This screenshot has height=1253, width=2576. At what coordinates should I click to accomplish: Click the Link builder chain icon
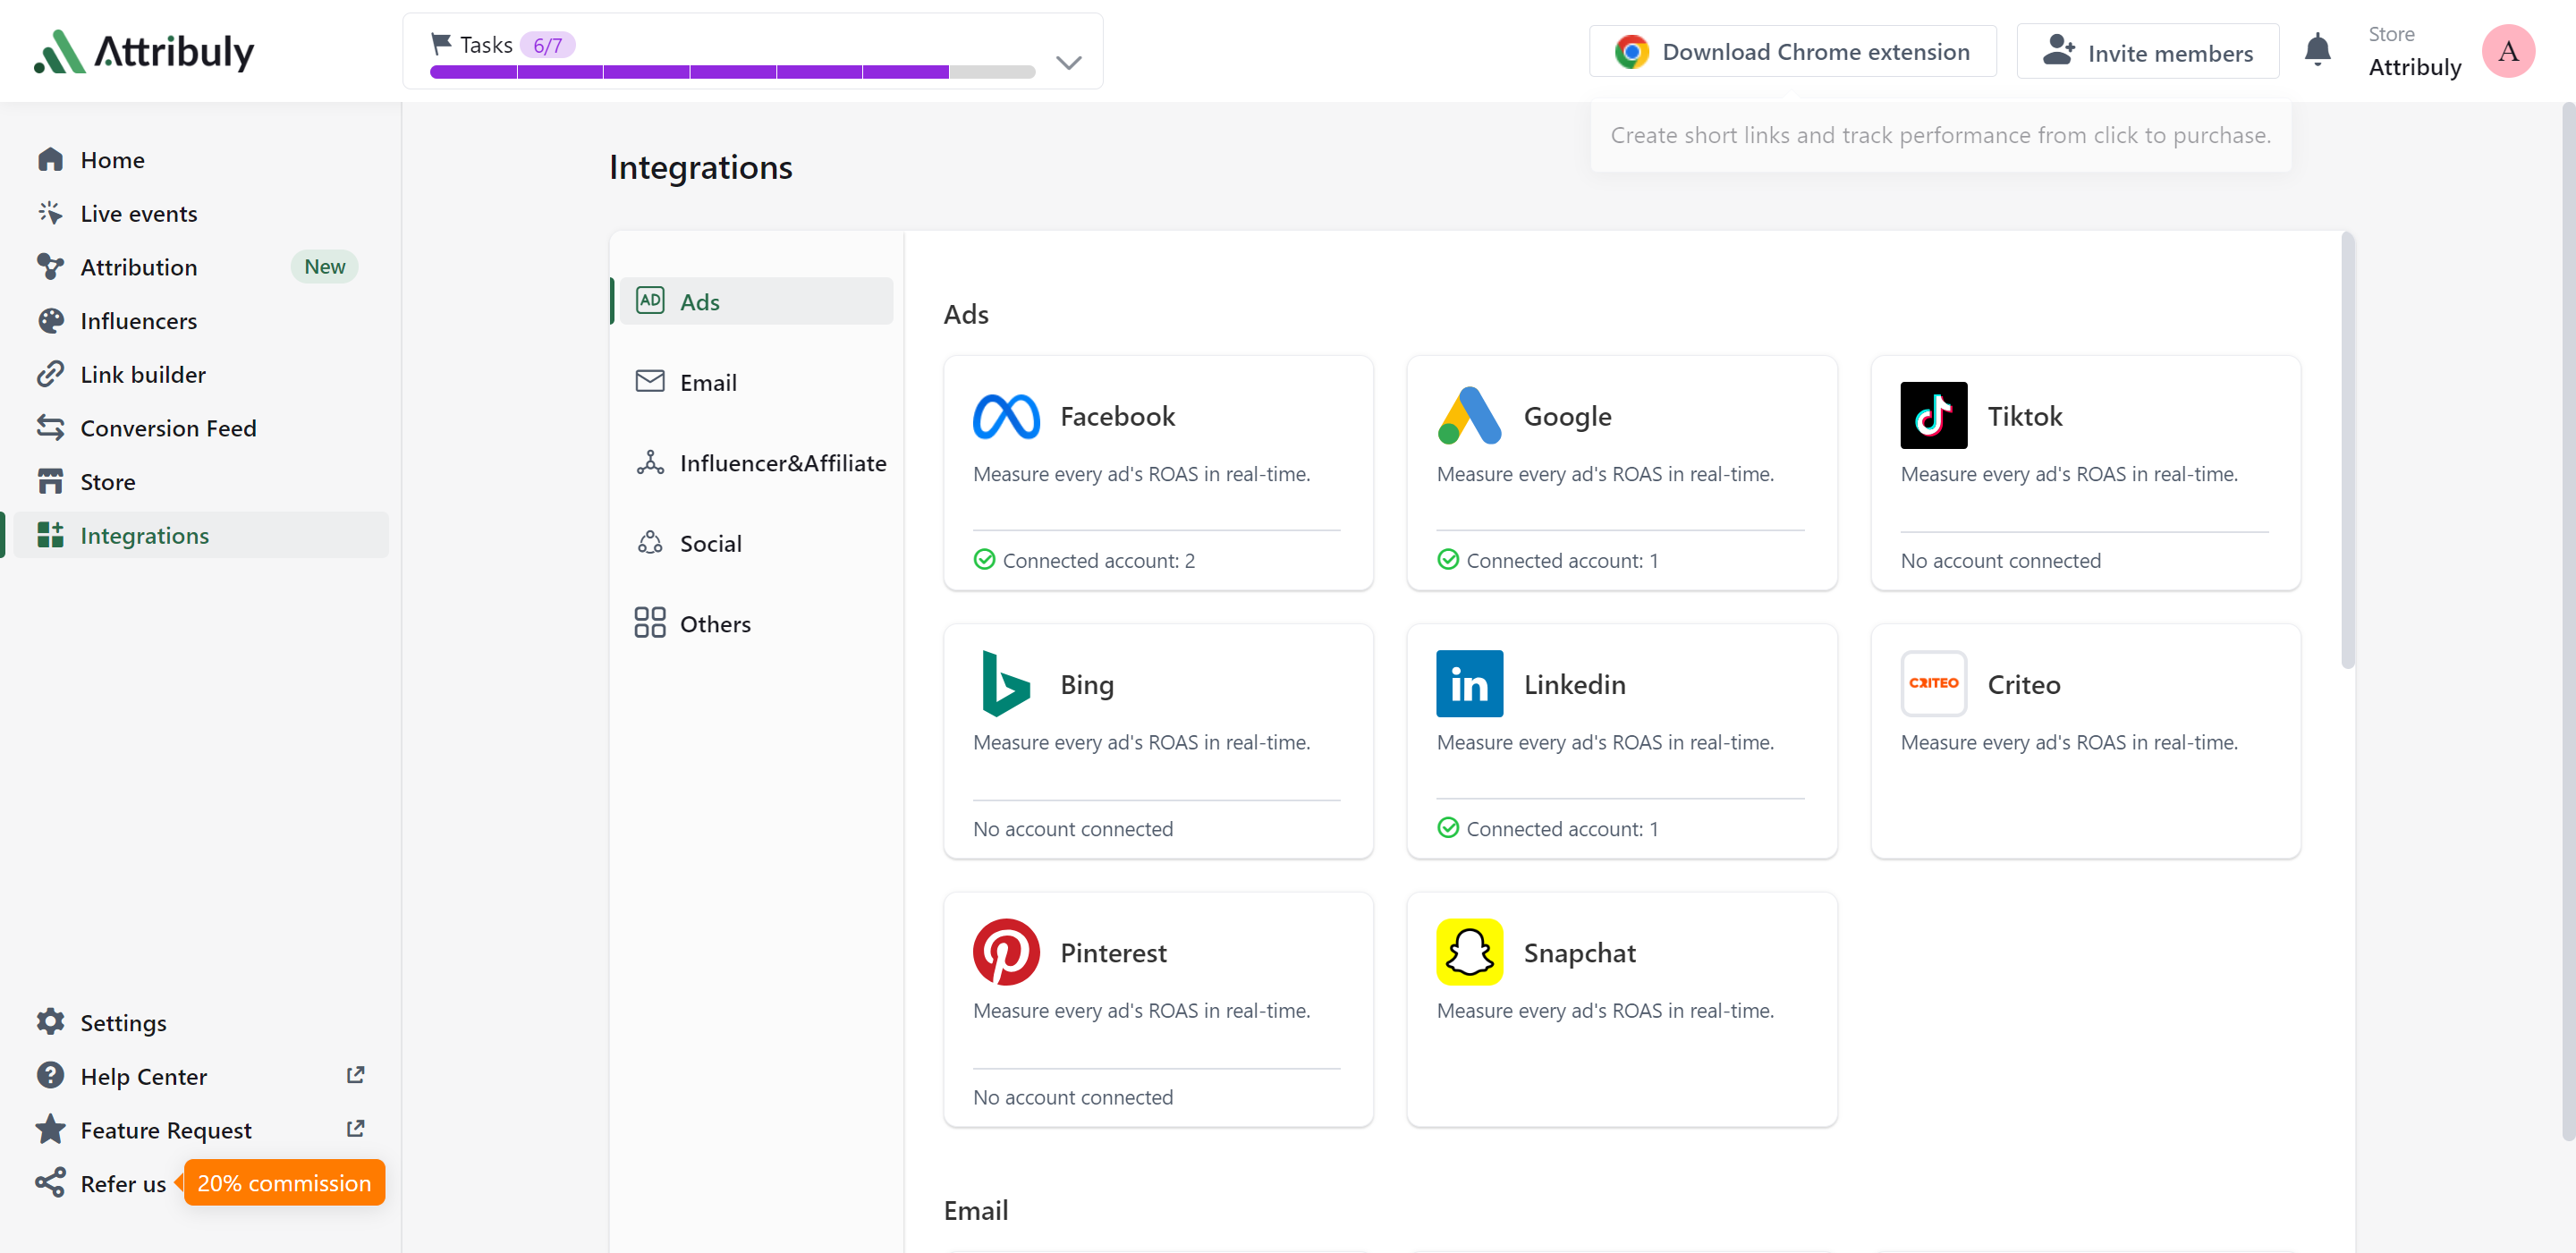[x=50, y=374]
